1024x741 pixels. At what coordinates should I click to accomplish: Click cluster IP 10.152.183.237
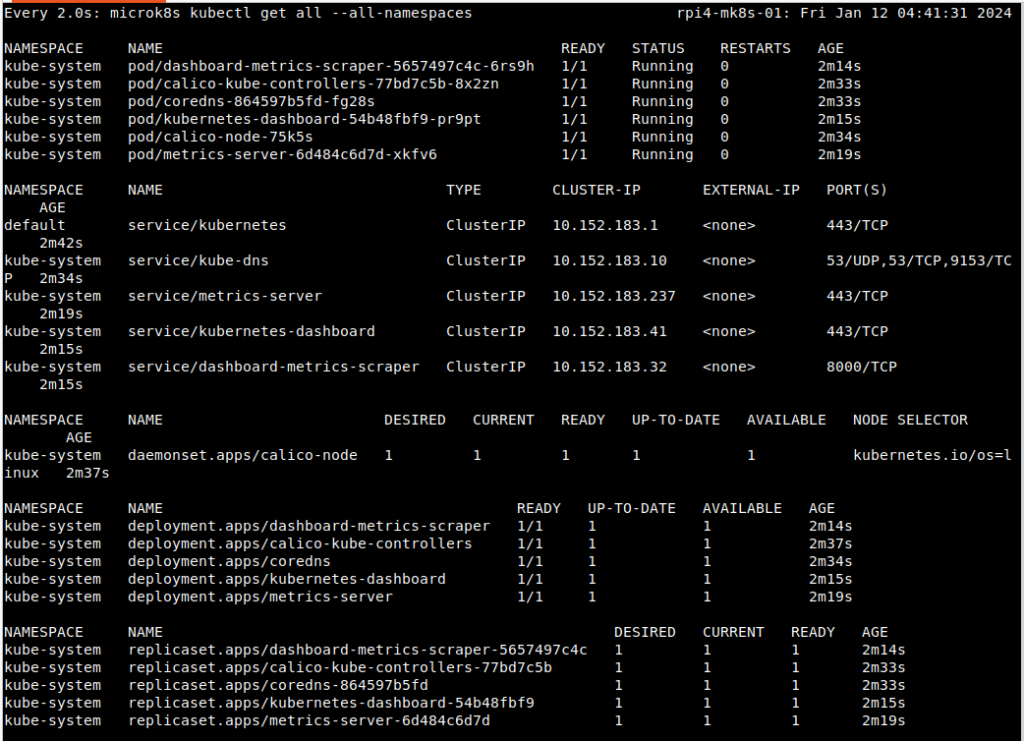(x=614, y=296)
